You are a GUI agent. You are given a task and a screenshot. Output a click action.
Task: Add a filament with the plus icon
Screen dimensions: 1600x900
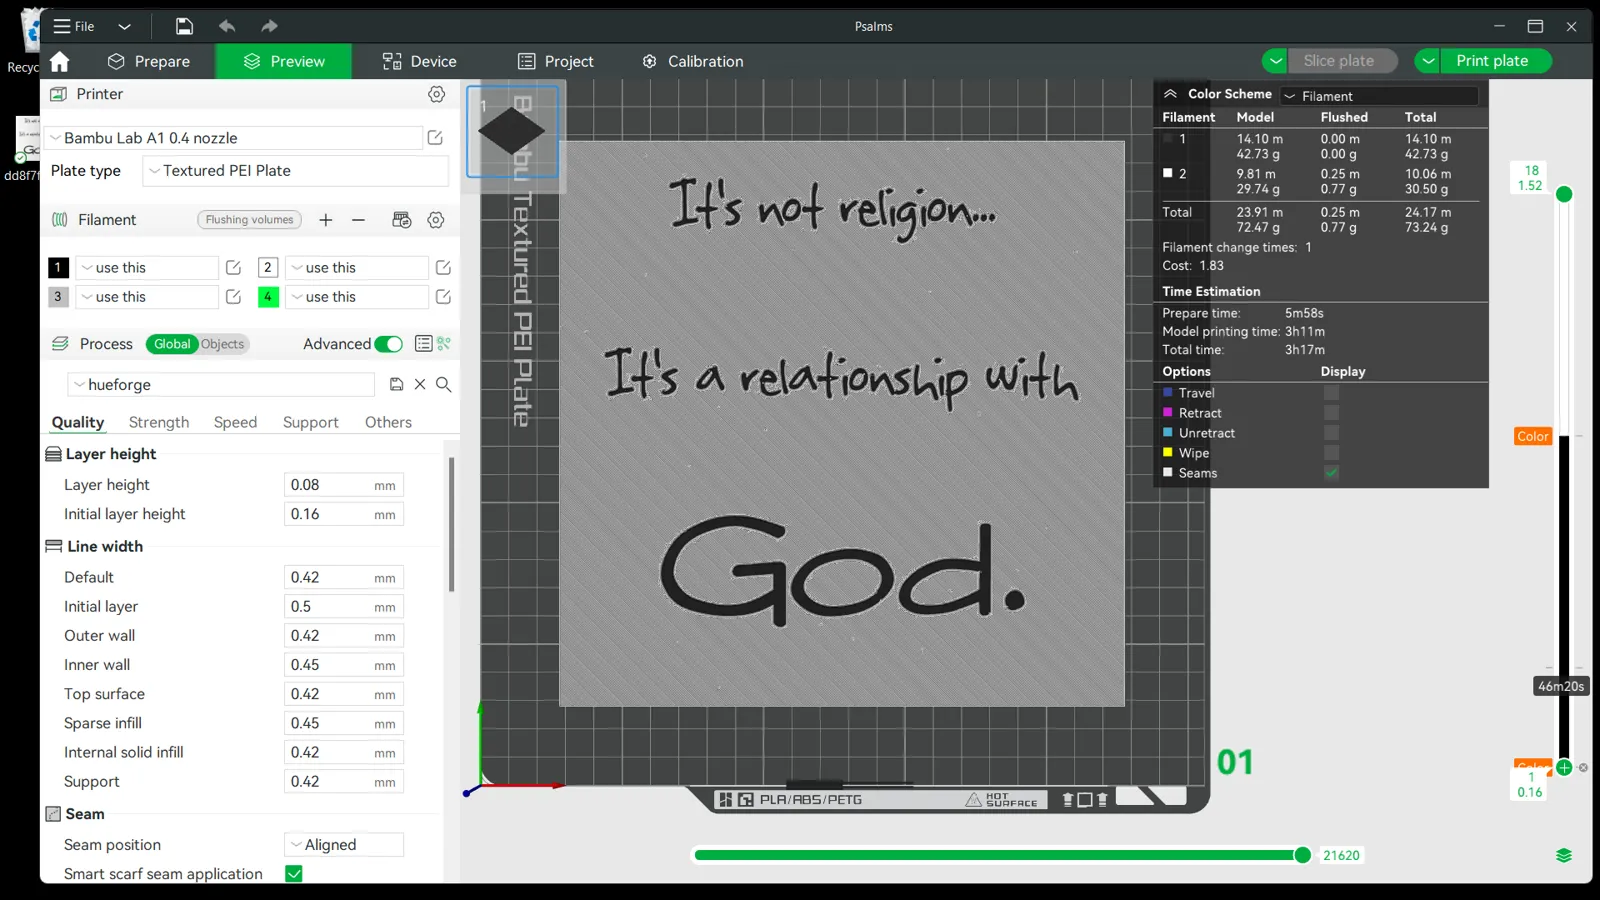tap(326, 220)
